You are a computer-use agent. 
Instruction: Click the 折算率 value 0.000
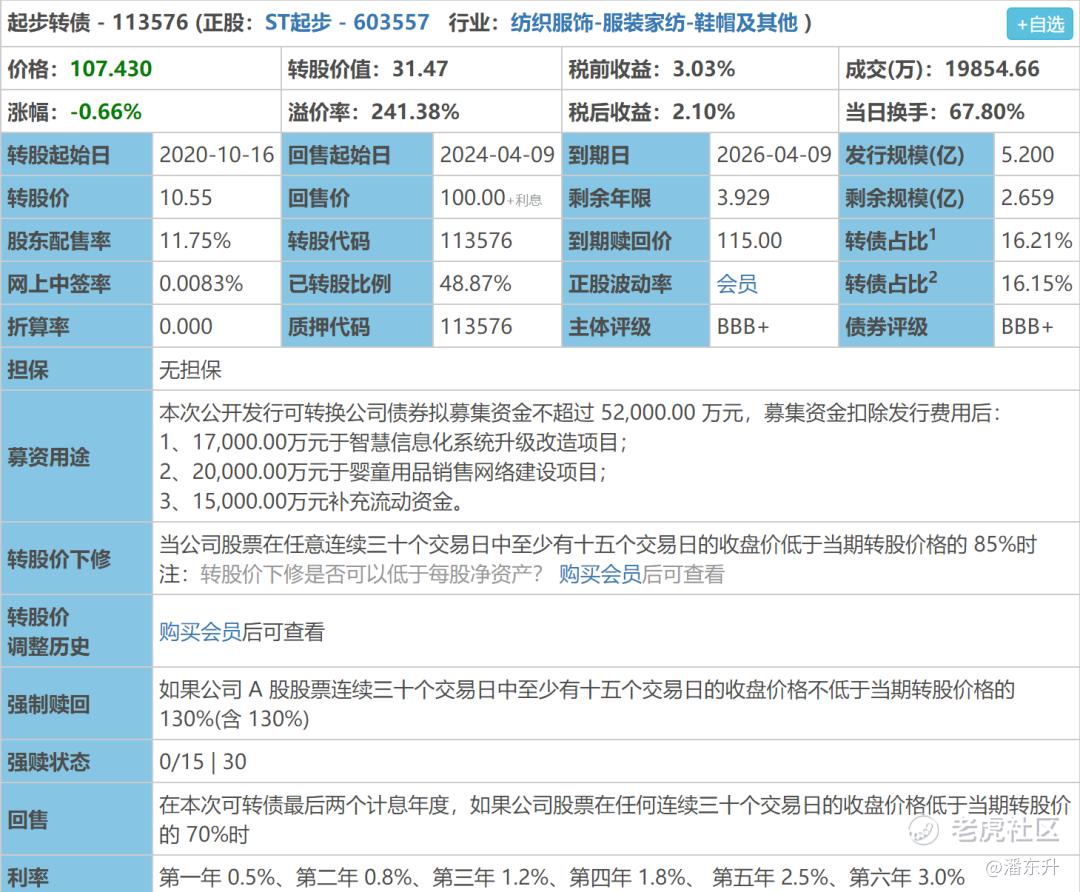[186, 326]
